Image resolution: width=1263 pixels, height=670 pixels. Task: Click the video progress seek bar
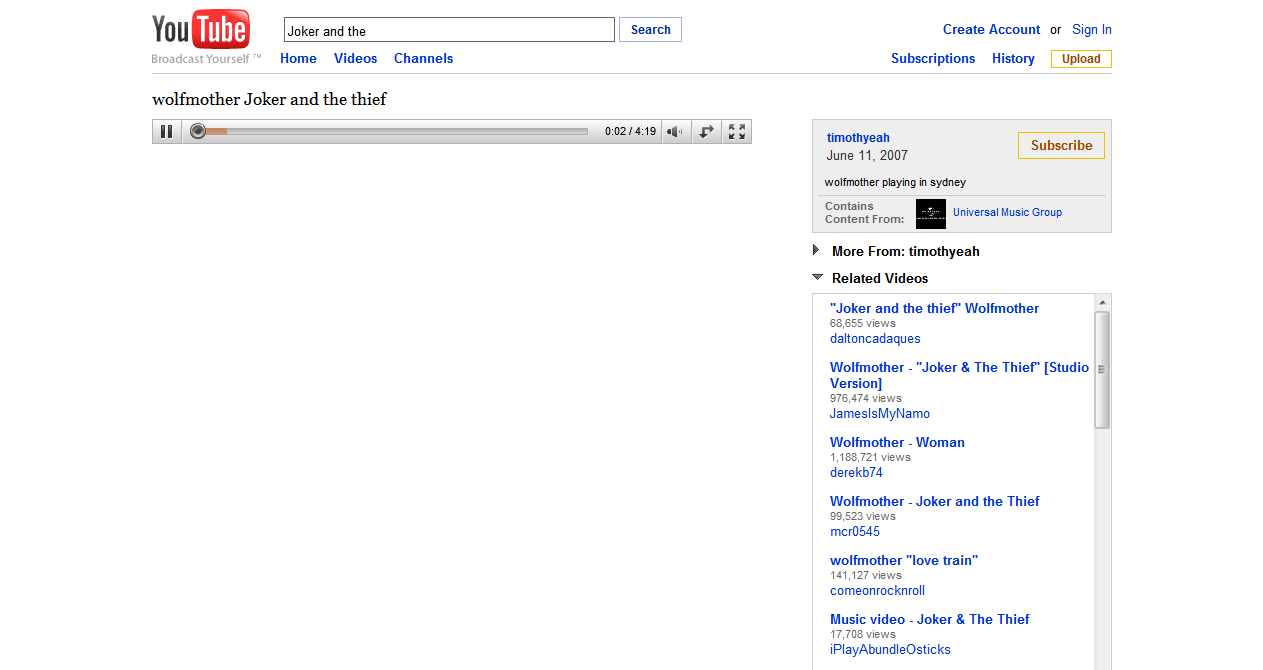(390, 131)
